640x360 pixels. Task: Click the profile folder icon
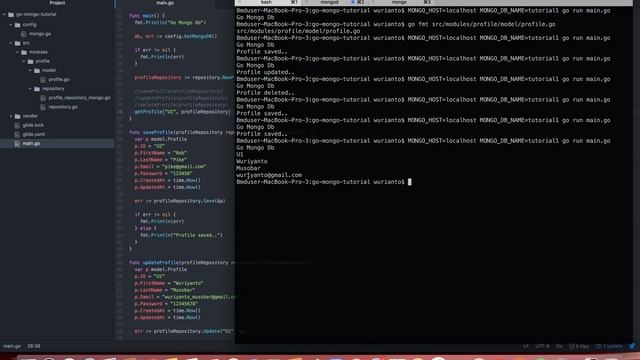[31, 61]
